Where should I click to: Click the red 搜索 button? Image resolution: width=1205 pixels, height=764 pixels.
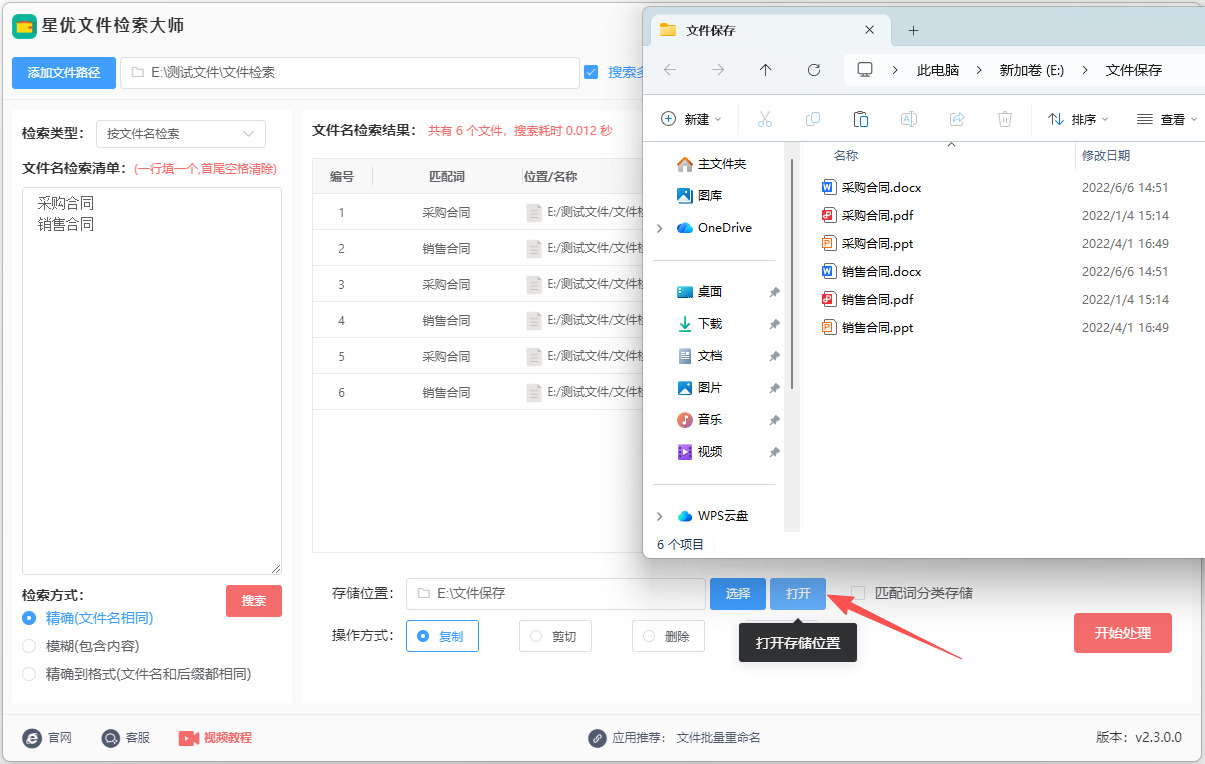254,601
